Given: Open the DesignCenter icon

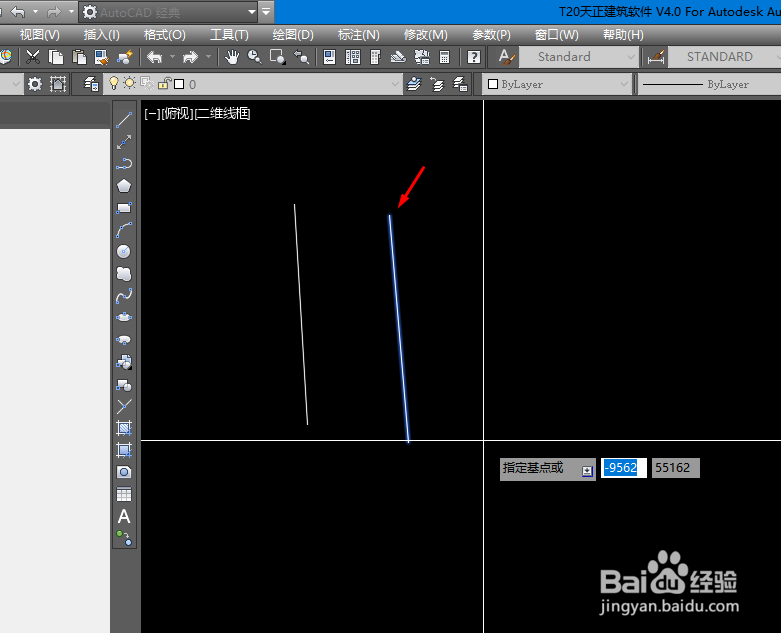Looking at the screenshot, I should (353, 57).
